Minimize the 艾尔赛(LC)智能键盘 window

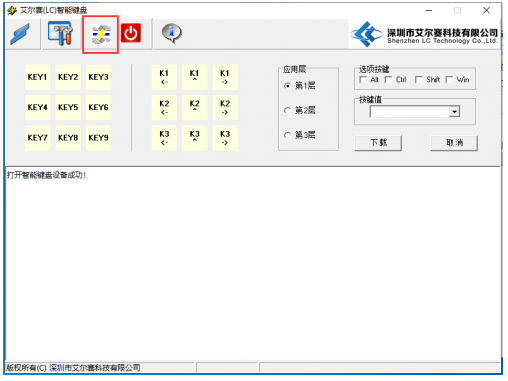click(429, 11)
